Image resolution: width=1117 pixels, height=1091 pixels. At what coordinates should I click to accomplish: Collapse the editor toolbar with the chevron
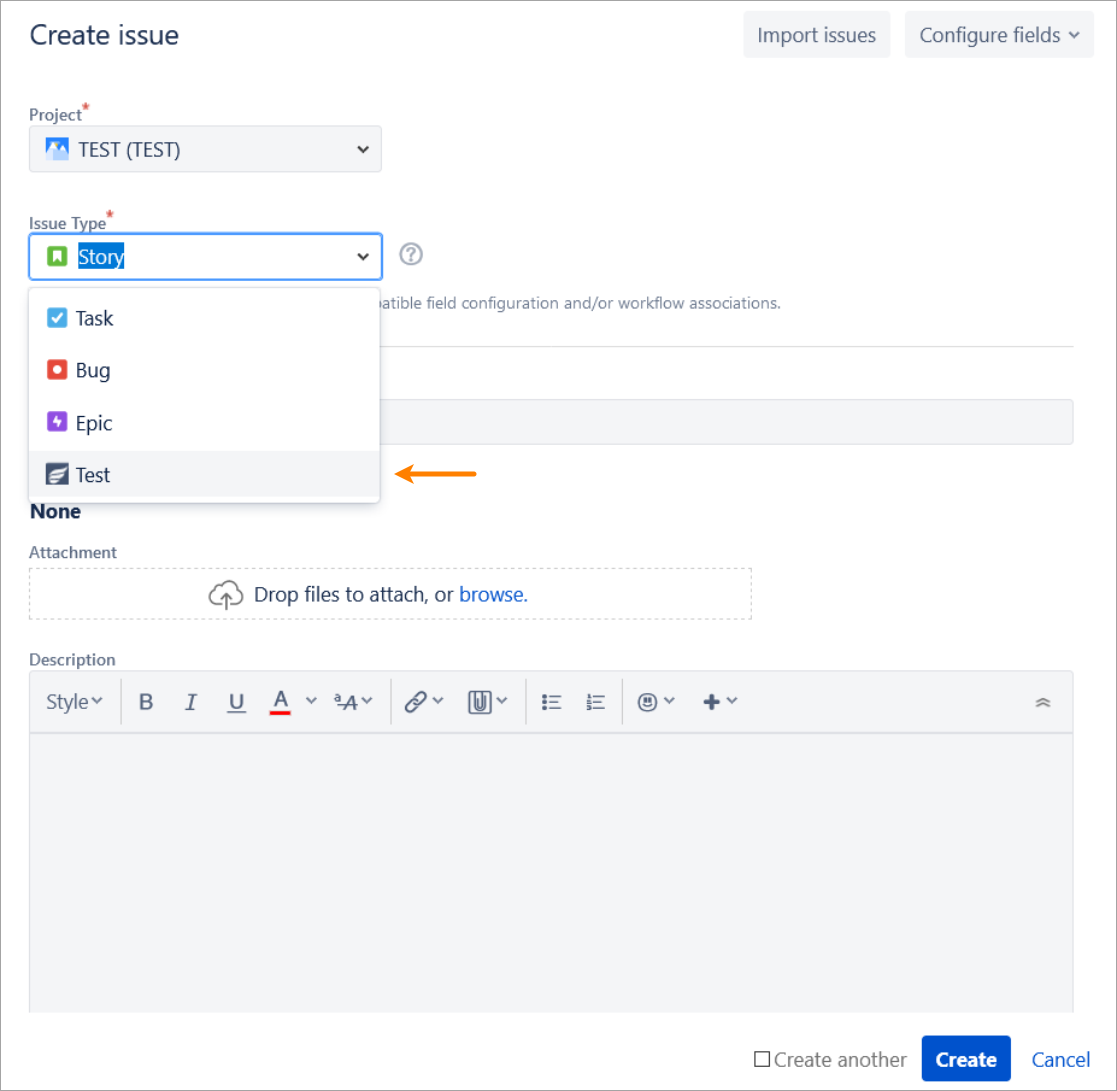tap(1043, 703)
